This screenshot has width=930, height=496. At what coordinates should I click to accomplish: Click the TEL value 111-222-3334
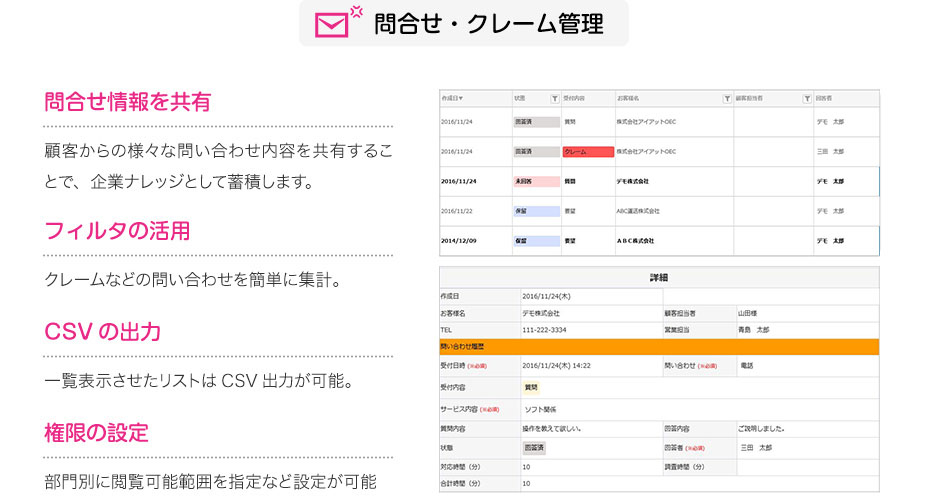[544, 330]
